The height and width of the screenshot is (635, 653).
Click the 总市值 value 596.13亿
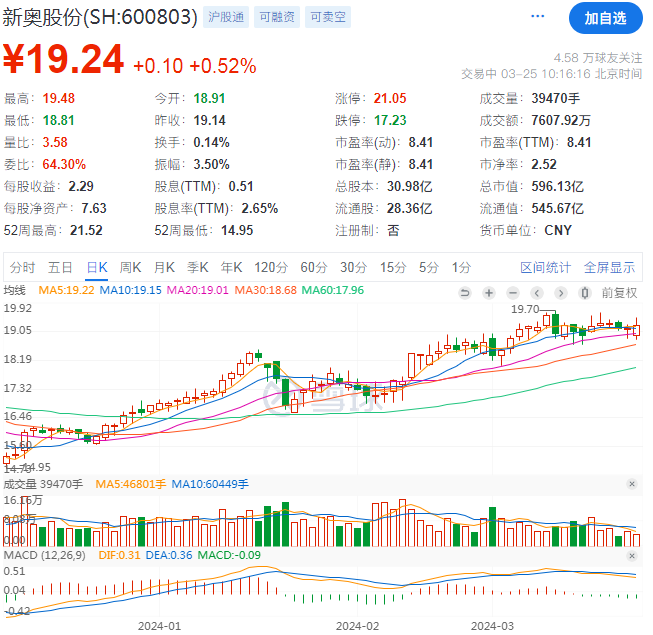tap(558, 186)
